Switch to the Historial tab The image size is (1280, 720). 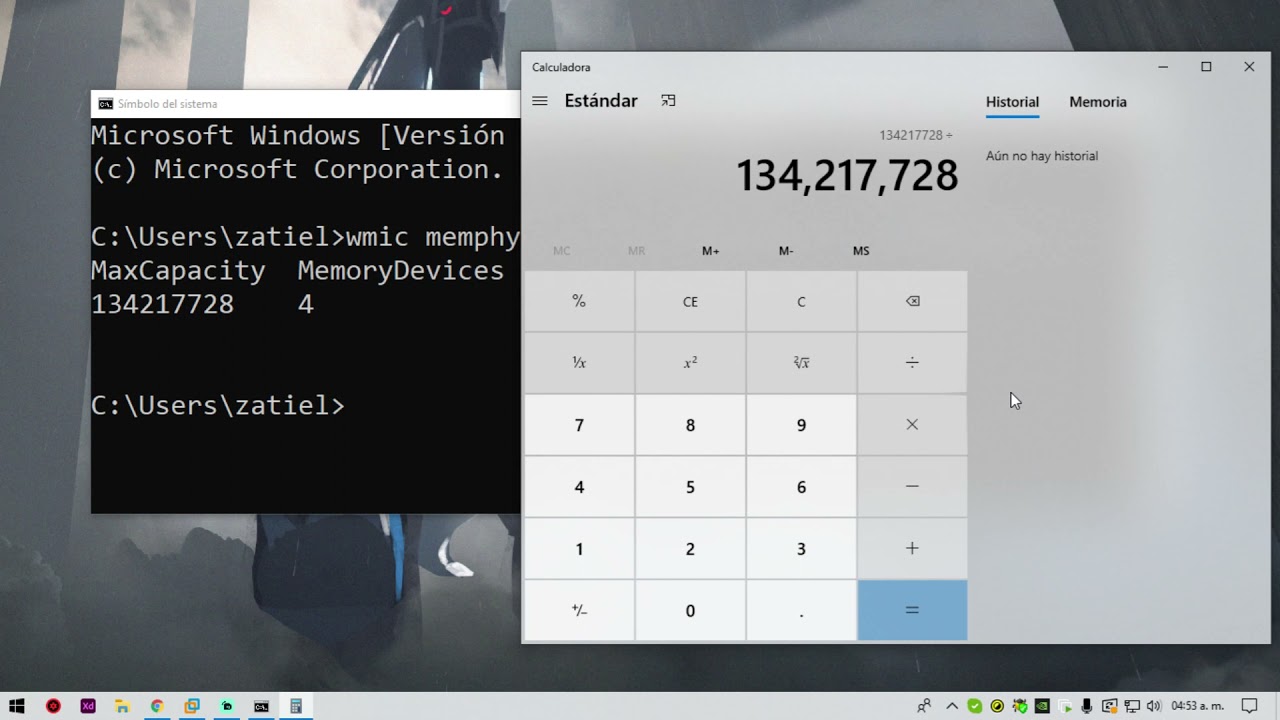(1012, 102)
